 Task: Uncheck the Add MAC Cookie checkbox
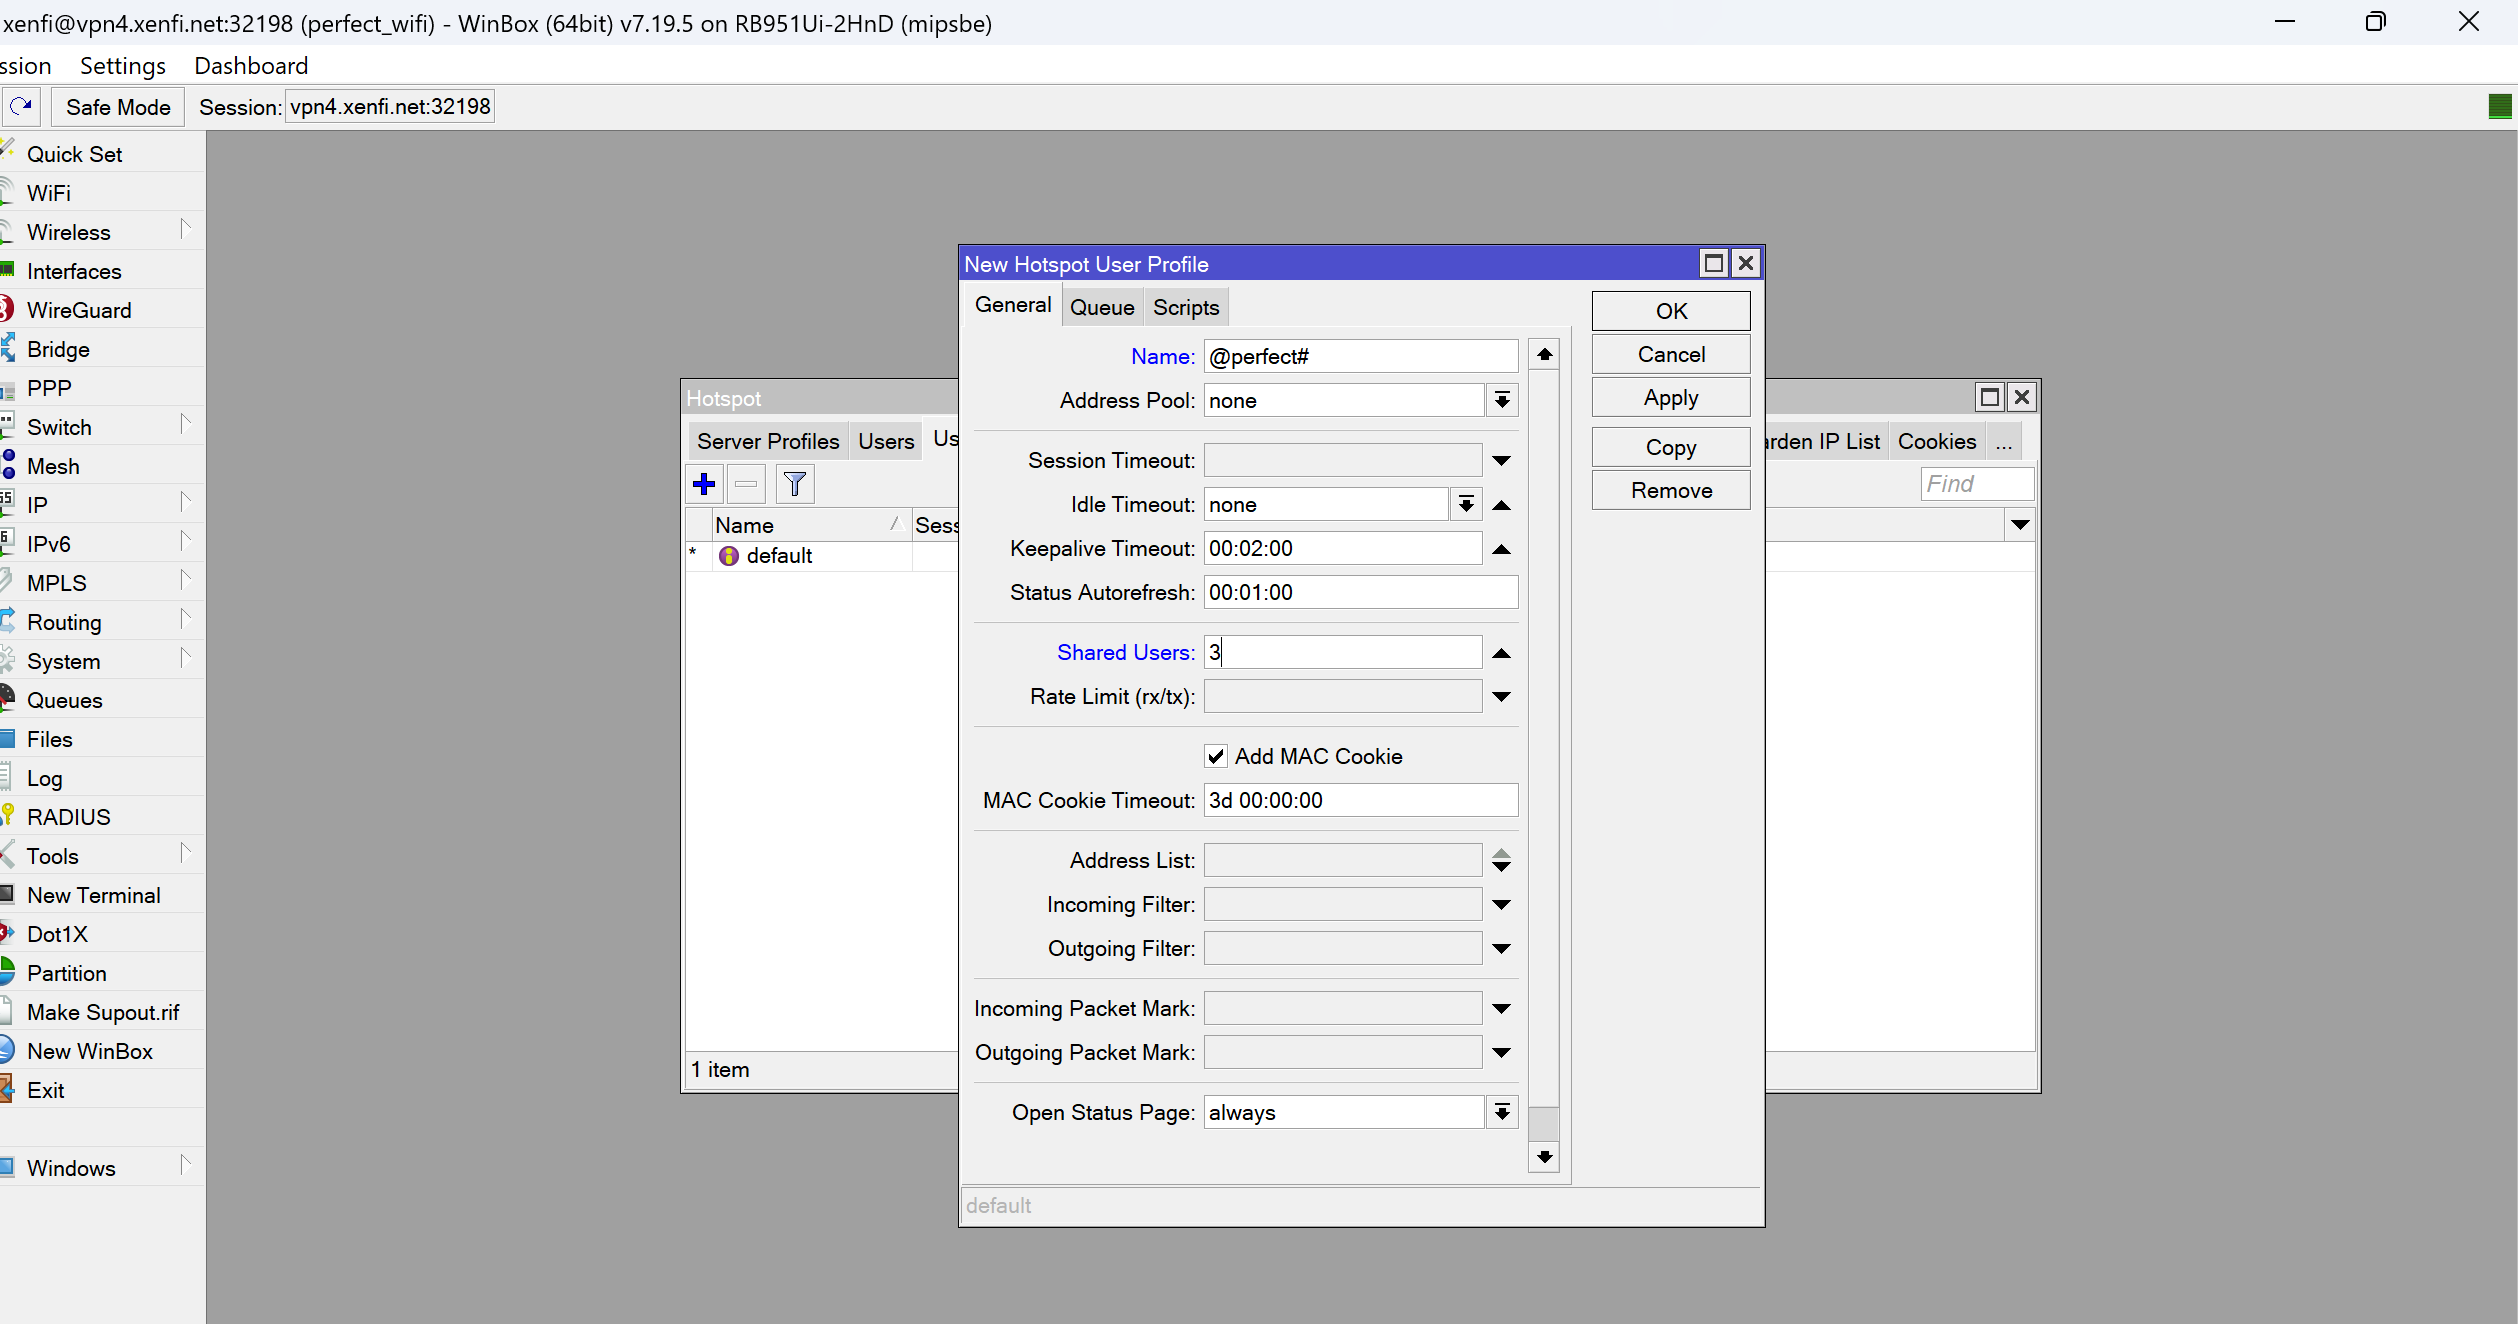pyautogui.click(x=1216, y=756)
